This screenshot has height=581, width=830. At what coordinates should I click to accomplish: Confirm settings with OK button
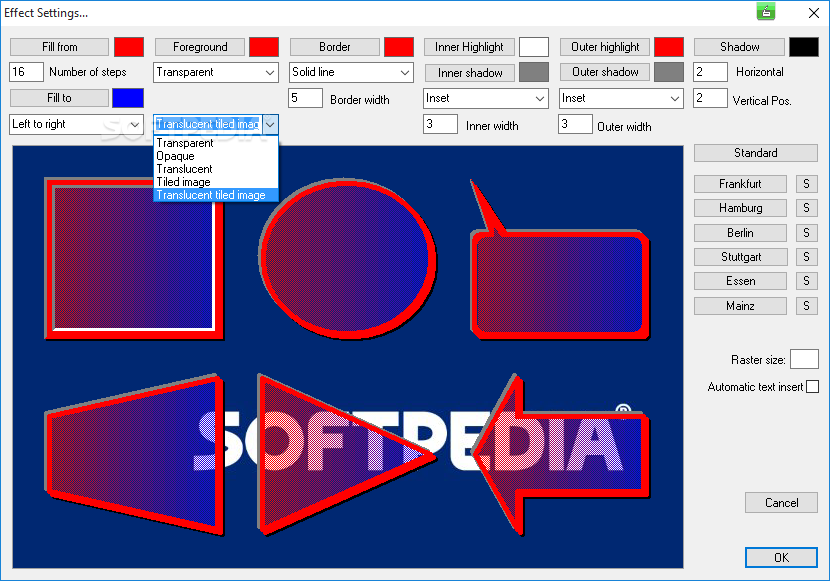click(x=781, y=557)
